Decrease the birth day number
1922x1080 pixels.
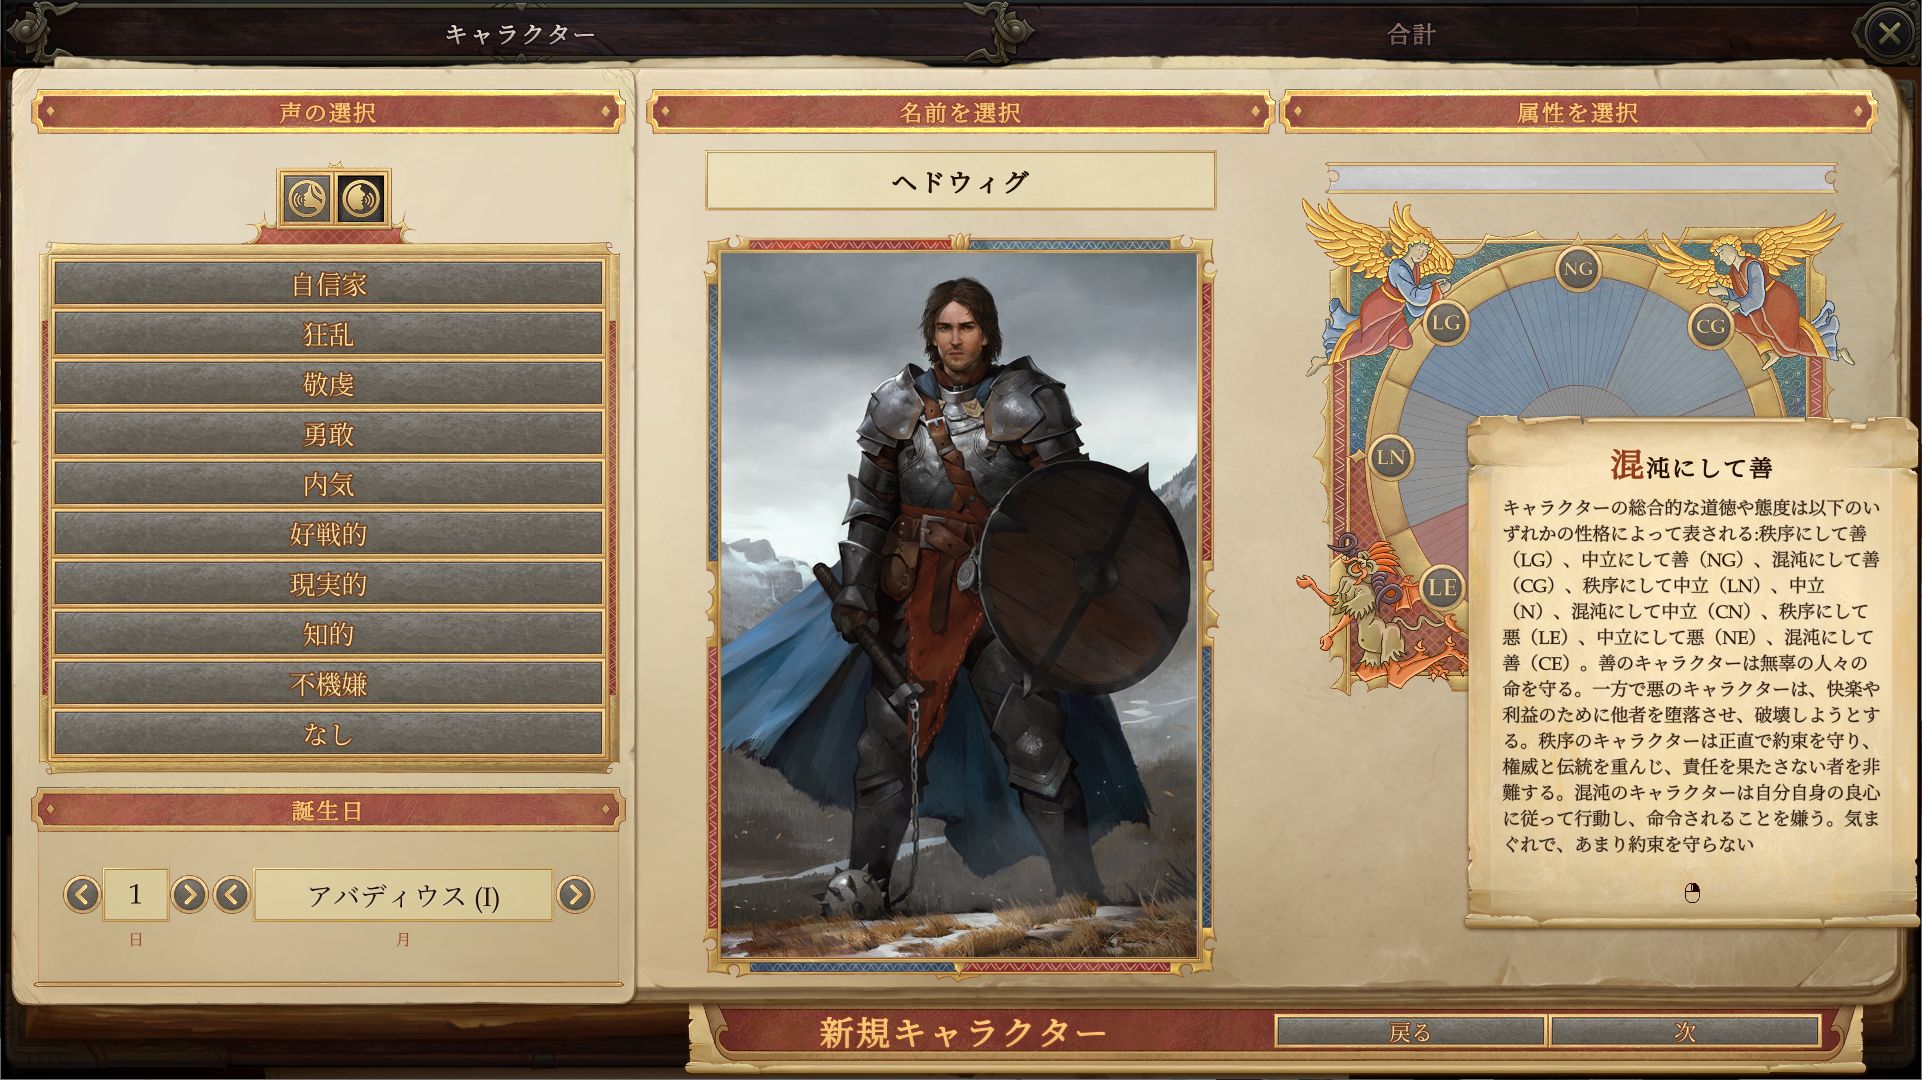click(82, 894)
